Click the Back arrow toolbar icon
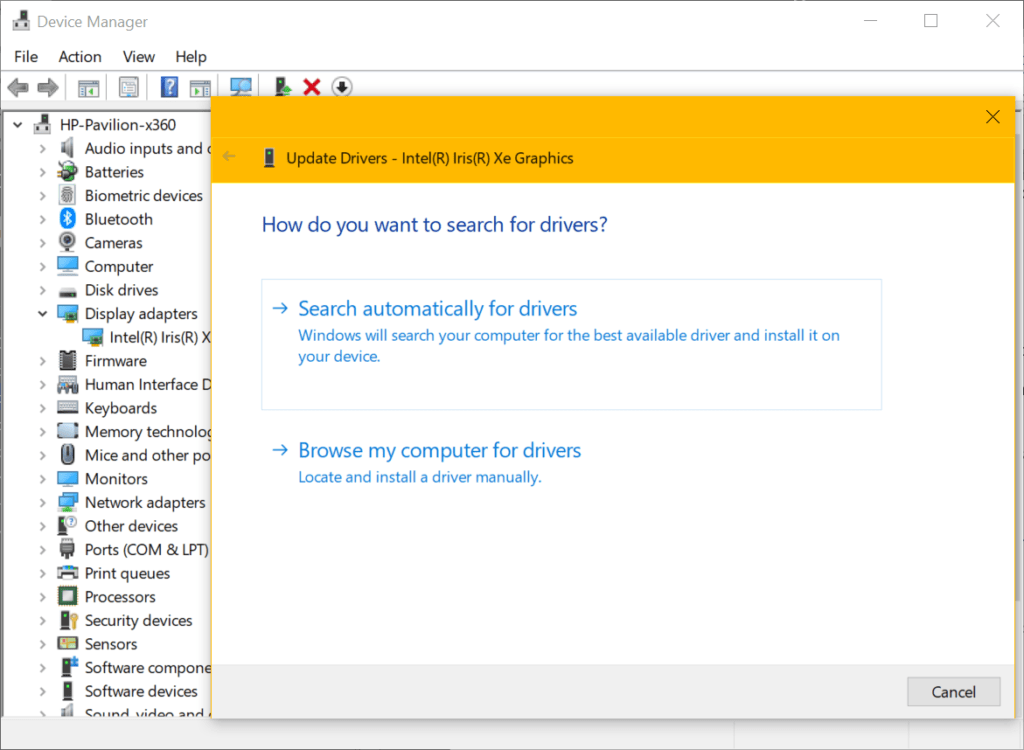Viewport: 1024px width, 750px height. (18, 87)
